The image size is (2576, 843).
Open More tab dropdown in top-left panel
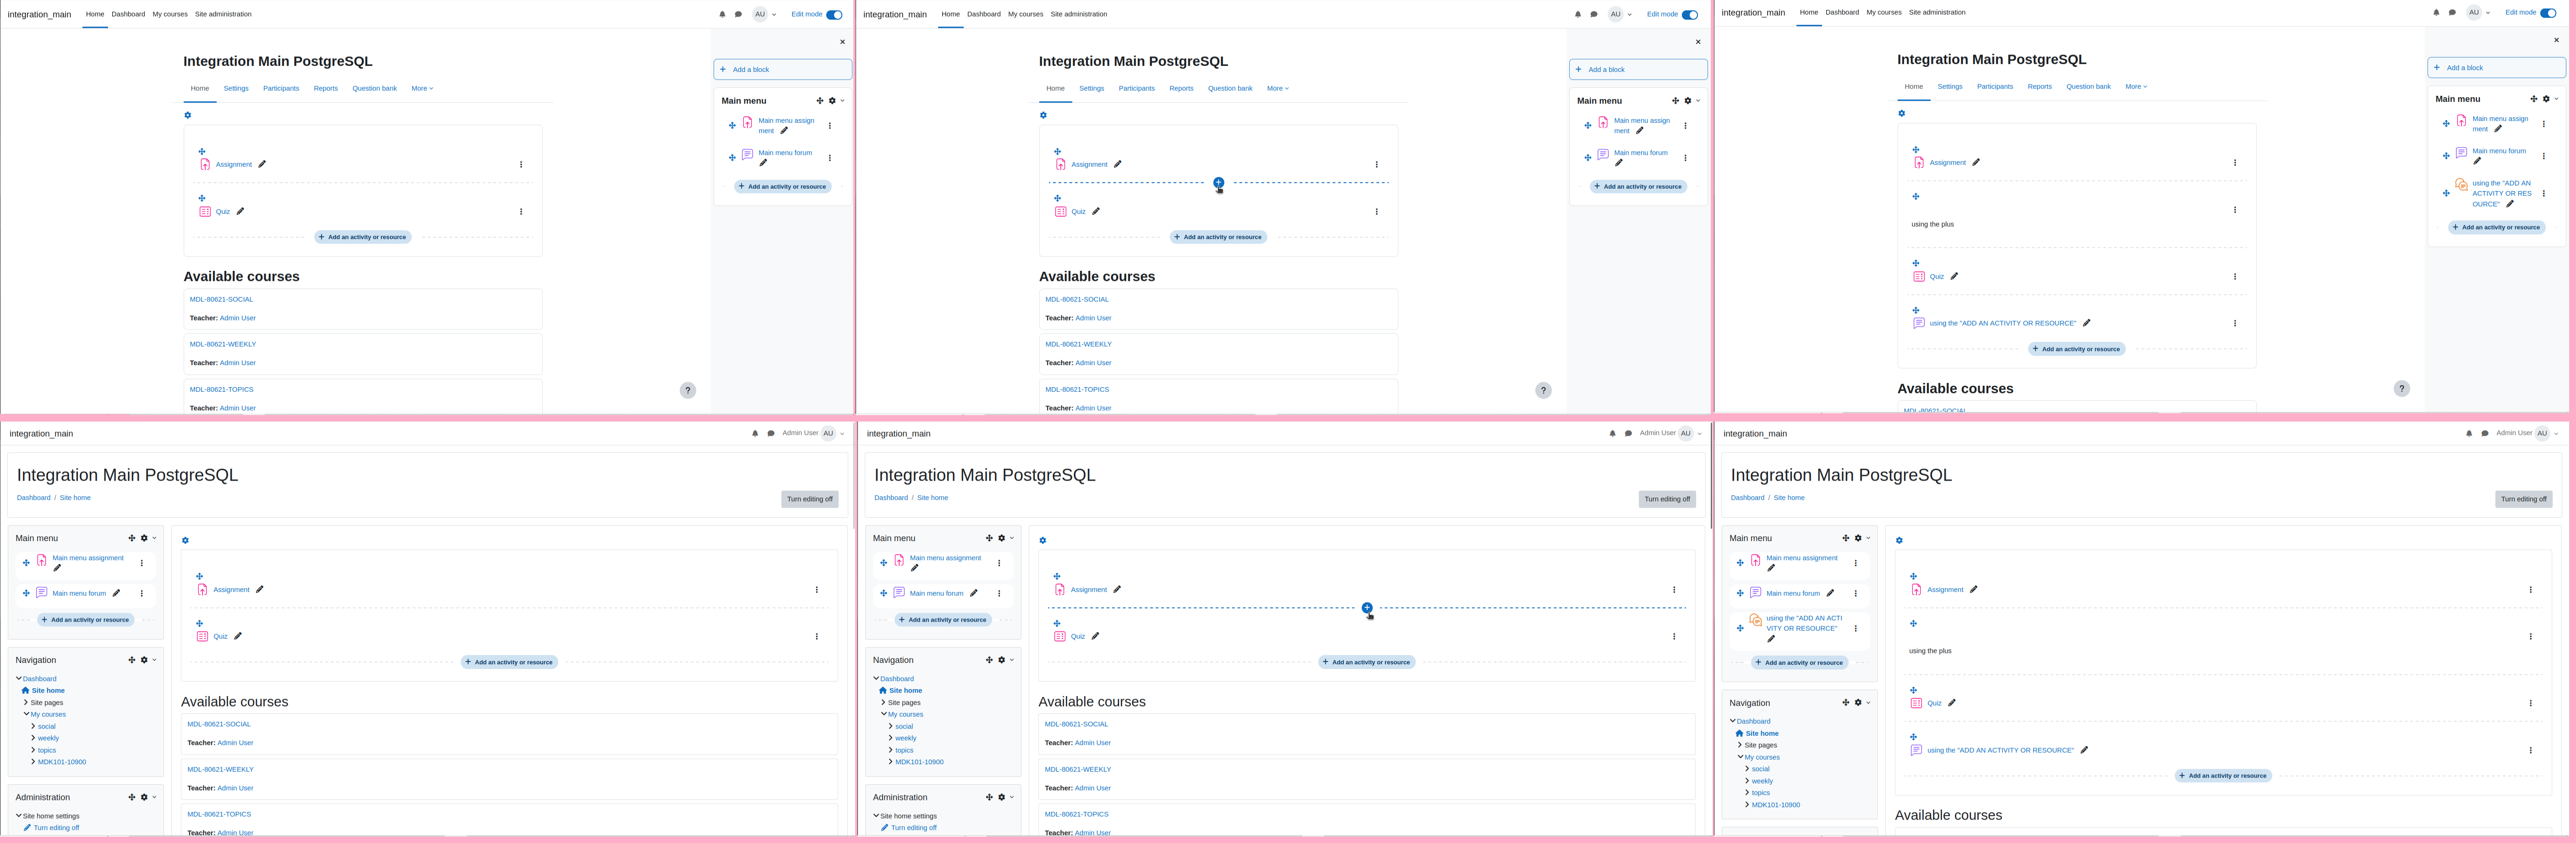pyautogui.click(x=422, y=89)
